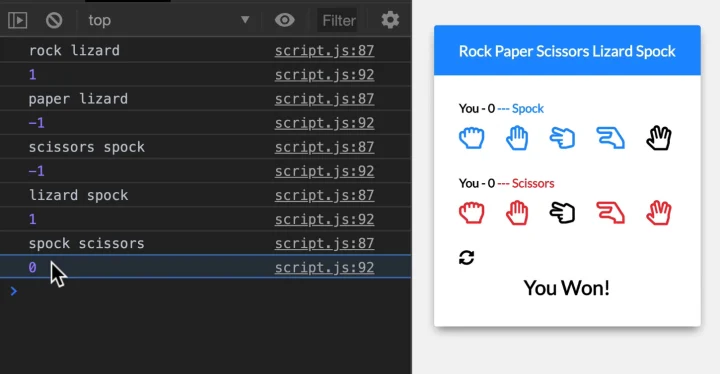720x374 pixels.
Task: Open console settings gear
Action: [x=390, y=20]
